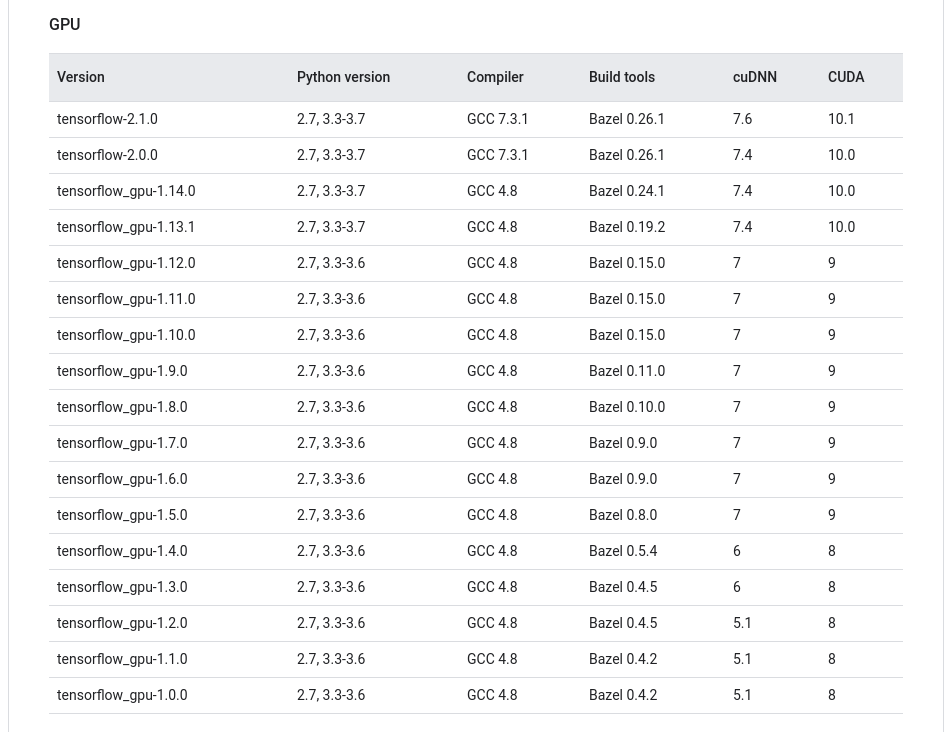Click Bazel 0.4.5 in tensorflow_gpu-1.2.0 row
Image resolution: width=947 pixels, height=732 pixels.
coord(623,623)
